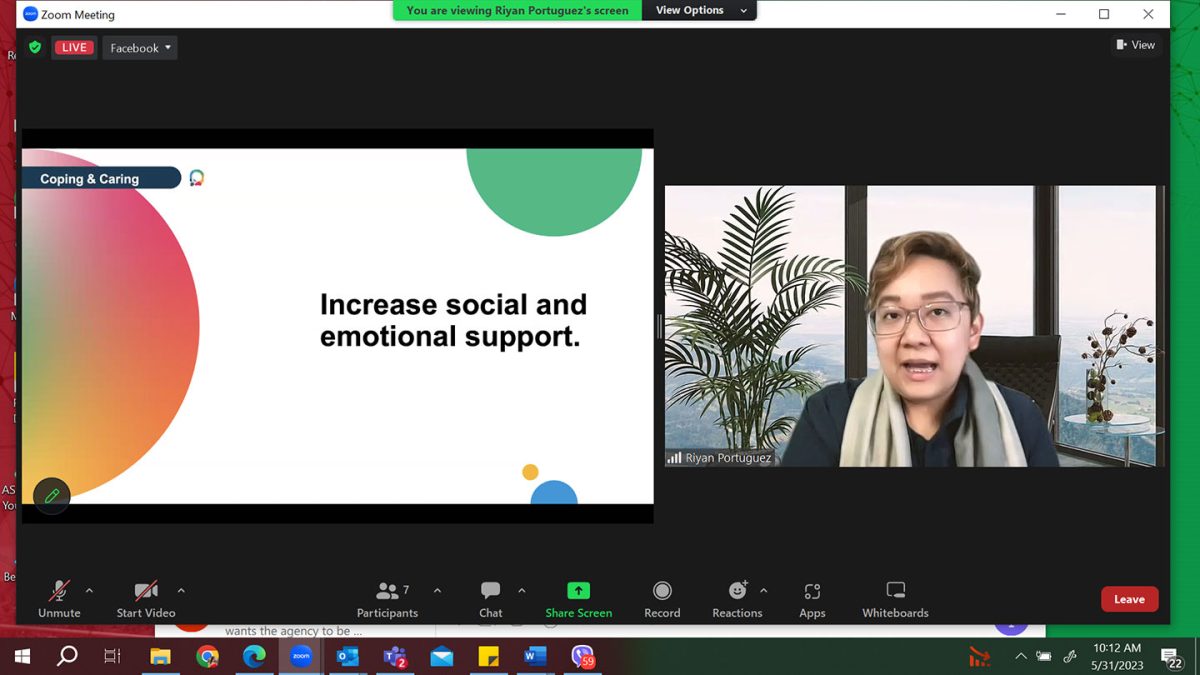Open Whiteboards
This screenshot has width=1200, height=675.
pyautogui.click(x=895, y=599)
